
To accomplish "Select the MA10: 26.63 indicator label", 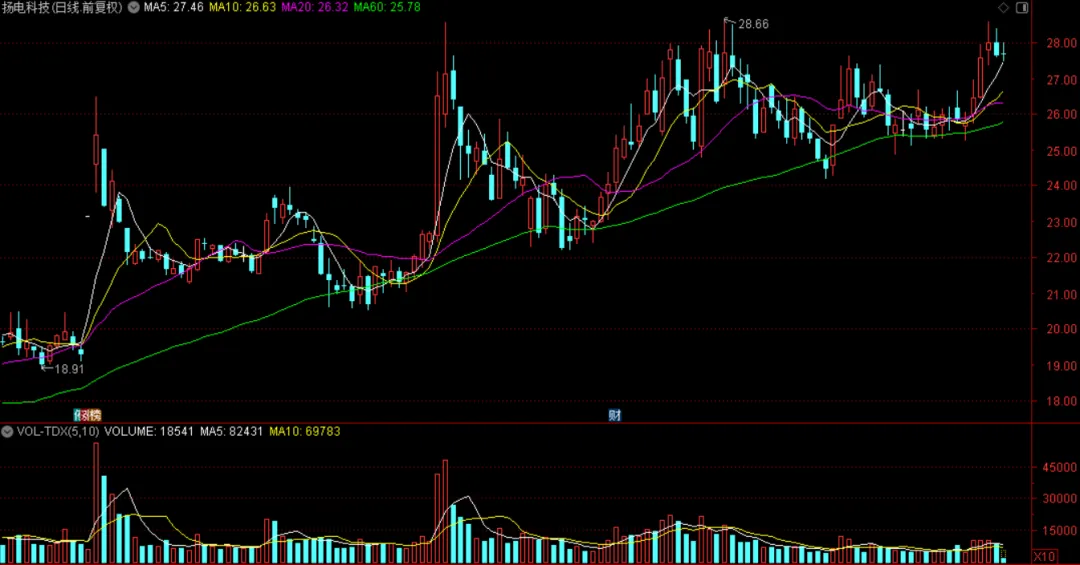I will tap(242, 8).
